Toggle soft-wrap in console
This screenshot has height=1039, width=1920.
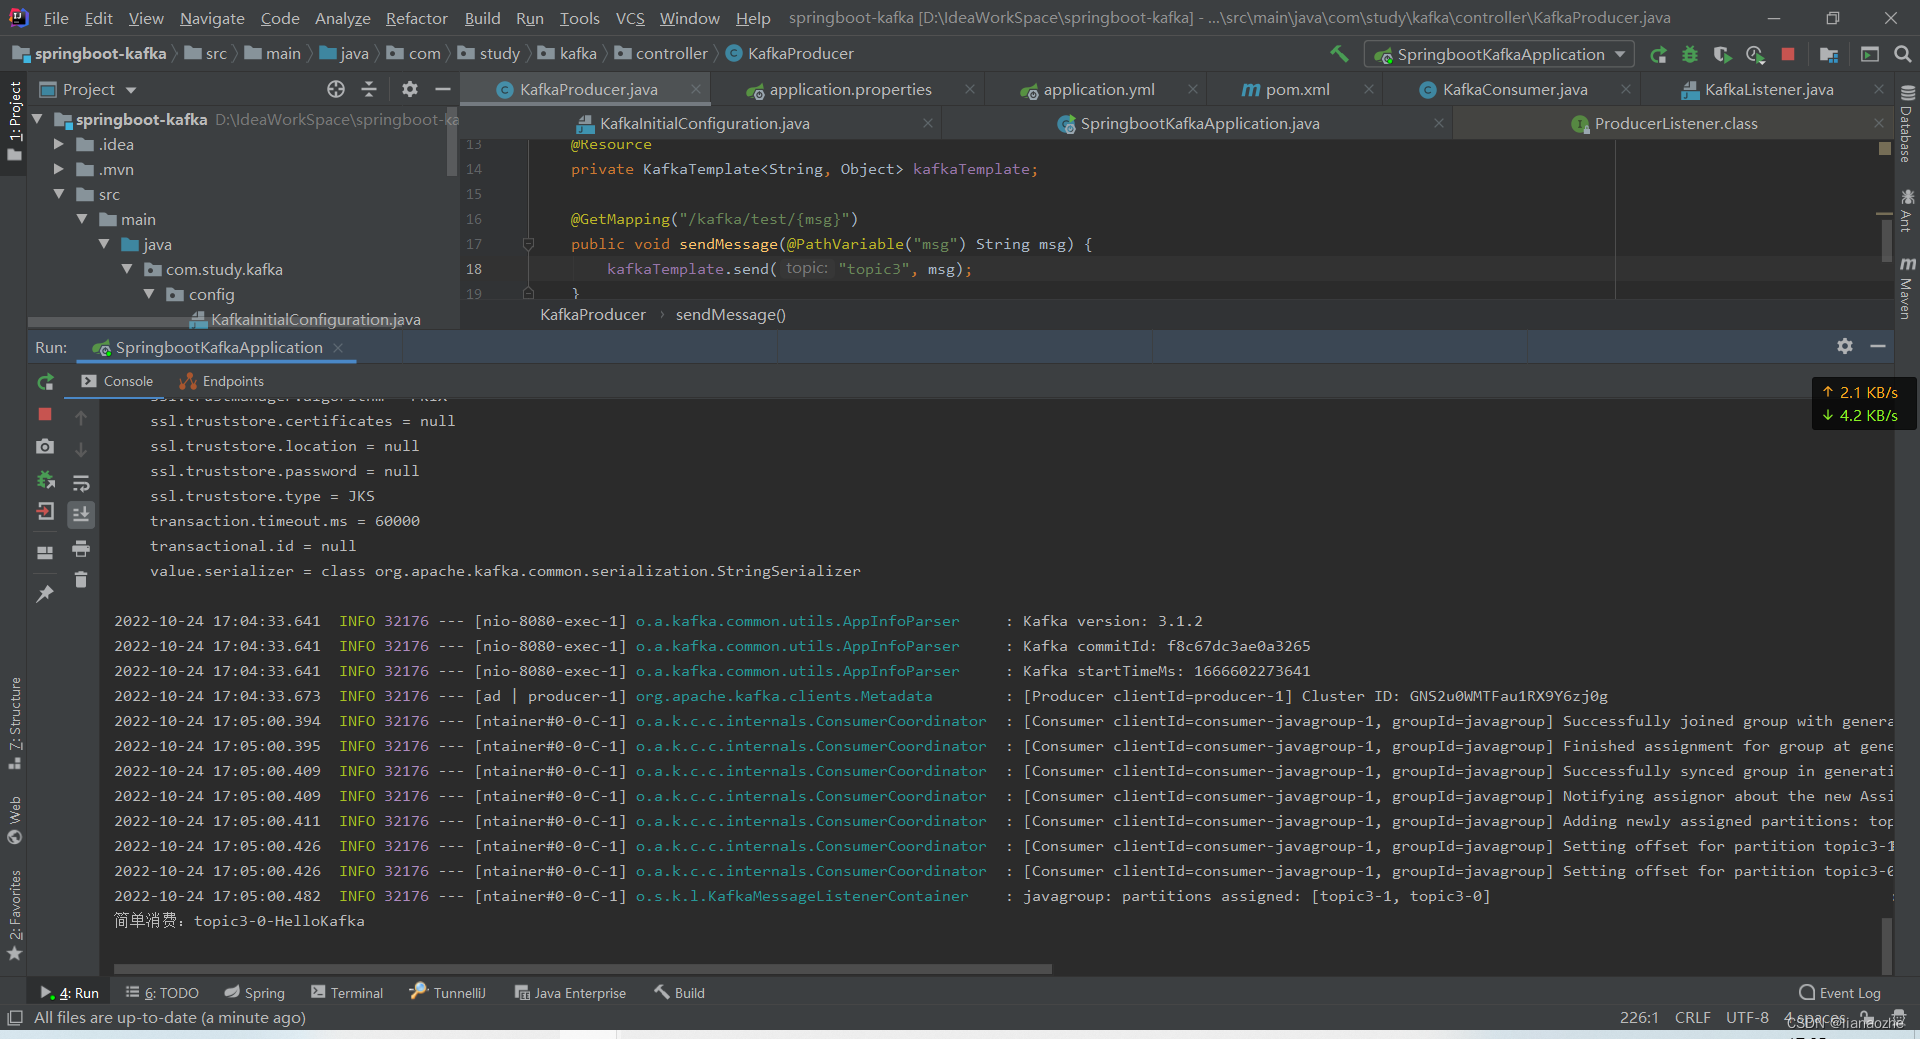coord(81,483)
